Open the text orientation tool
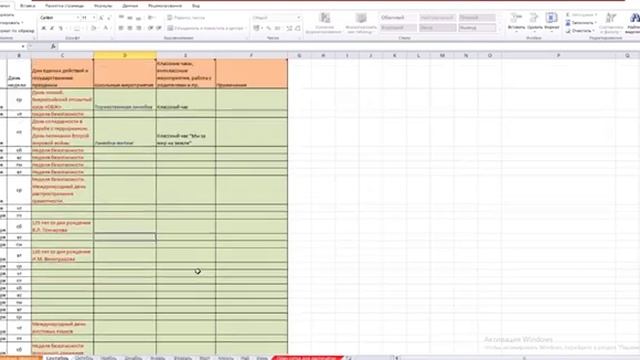The image size is (640, 360). (x=151, y=18)
